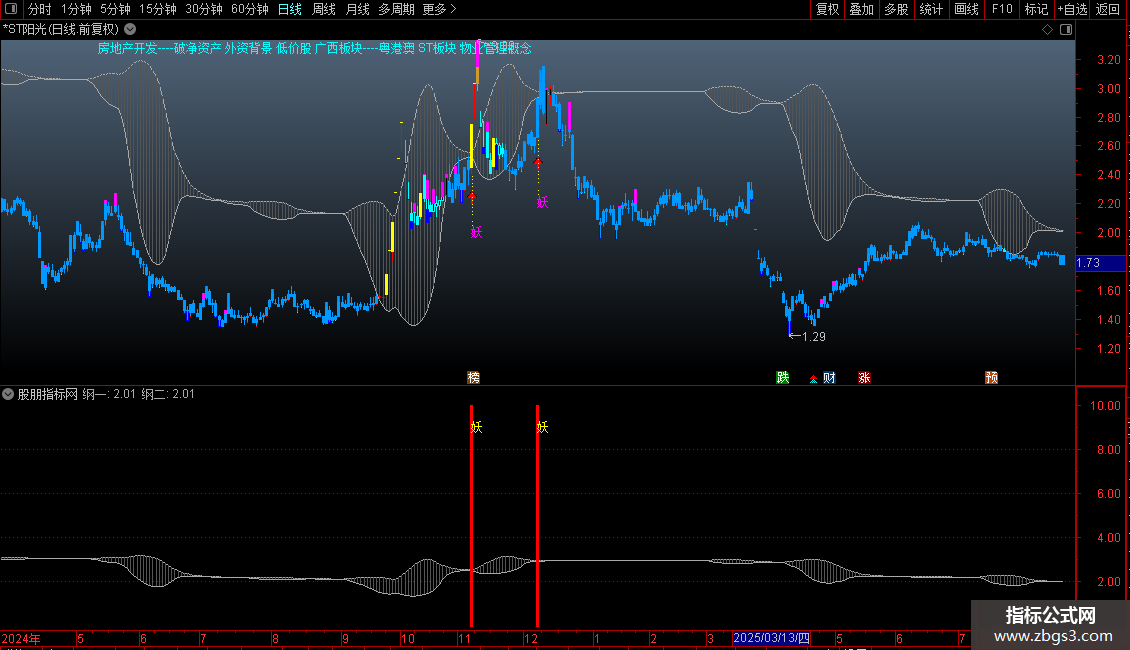This screenshot has height=650, width=1130.
Task: Expand the 更多 periods menu
Action: coord(439,9)
